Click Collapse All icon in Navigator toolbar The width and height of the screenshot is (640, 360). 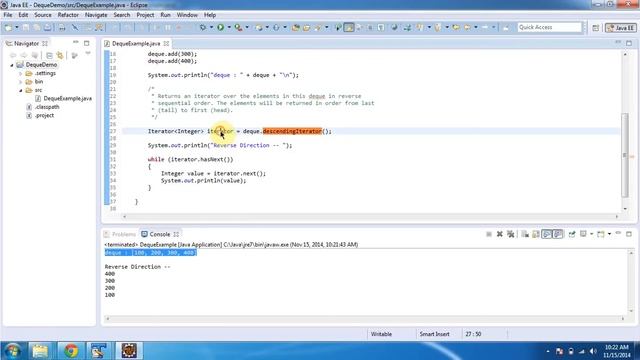click(49, 55)
